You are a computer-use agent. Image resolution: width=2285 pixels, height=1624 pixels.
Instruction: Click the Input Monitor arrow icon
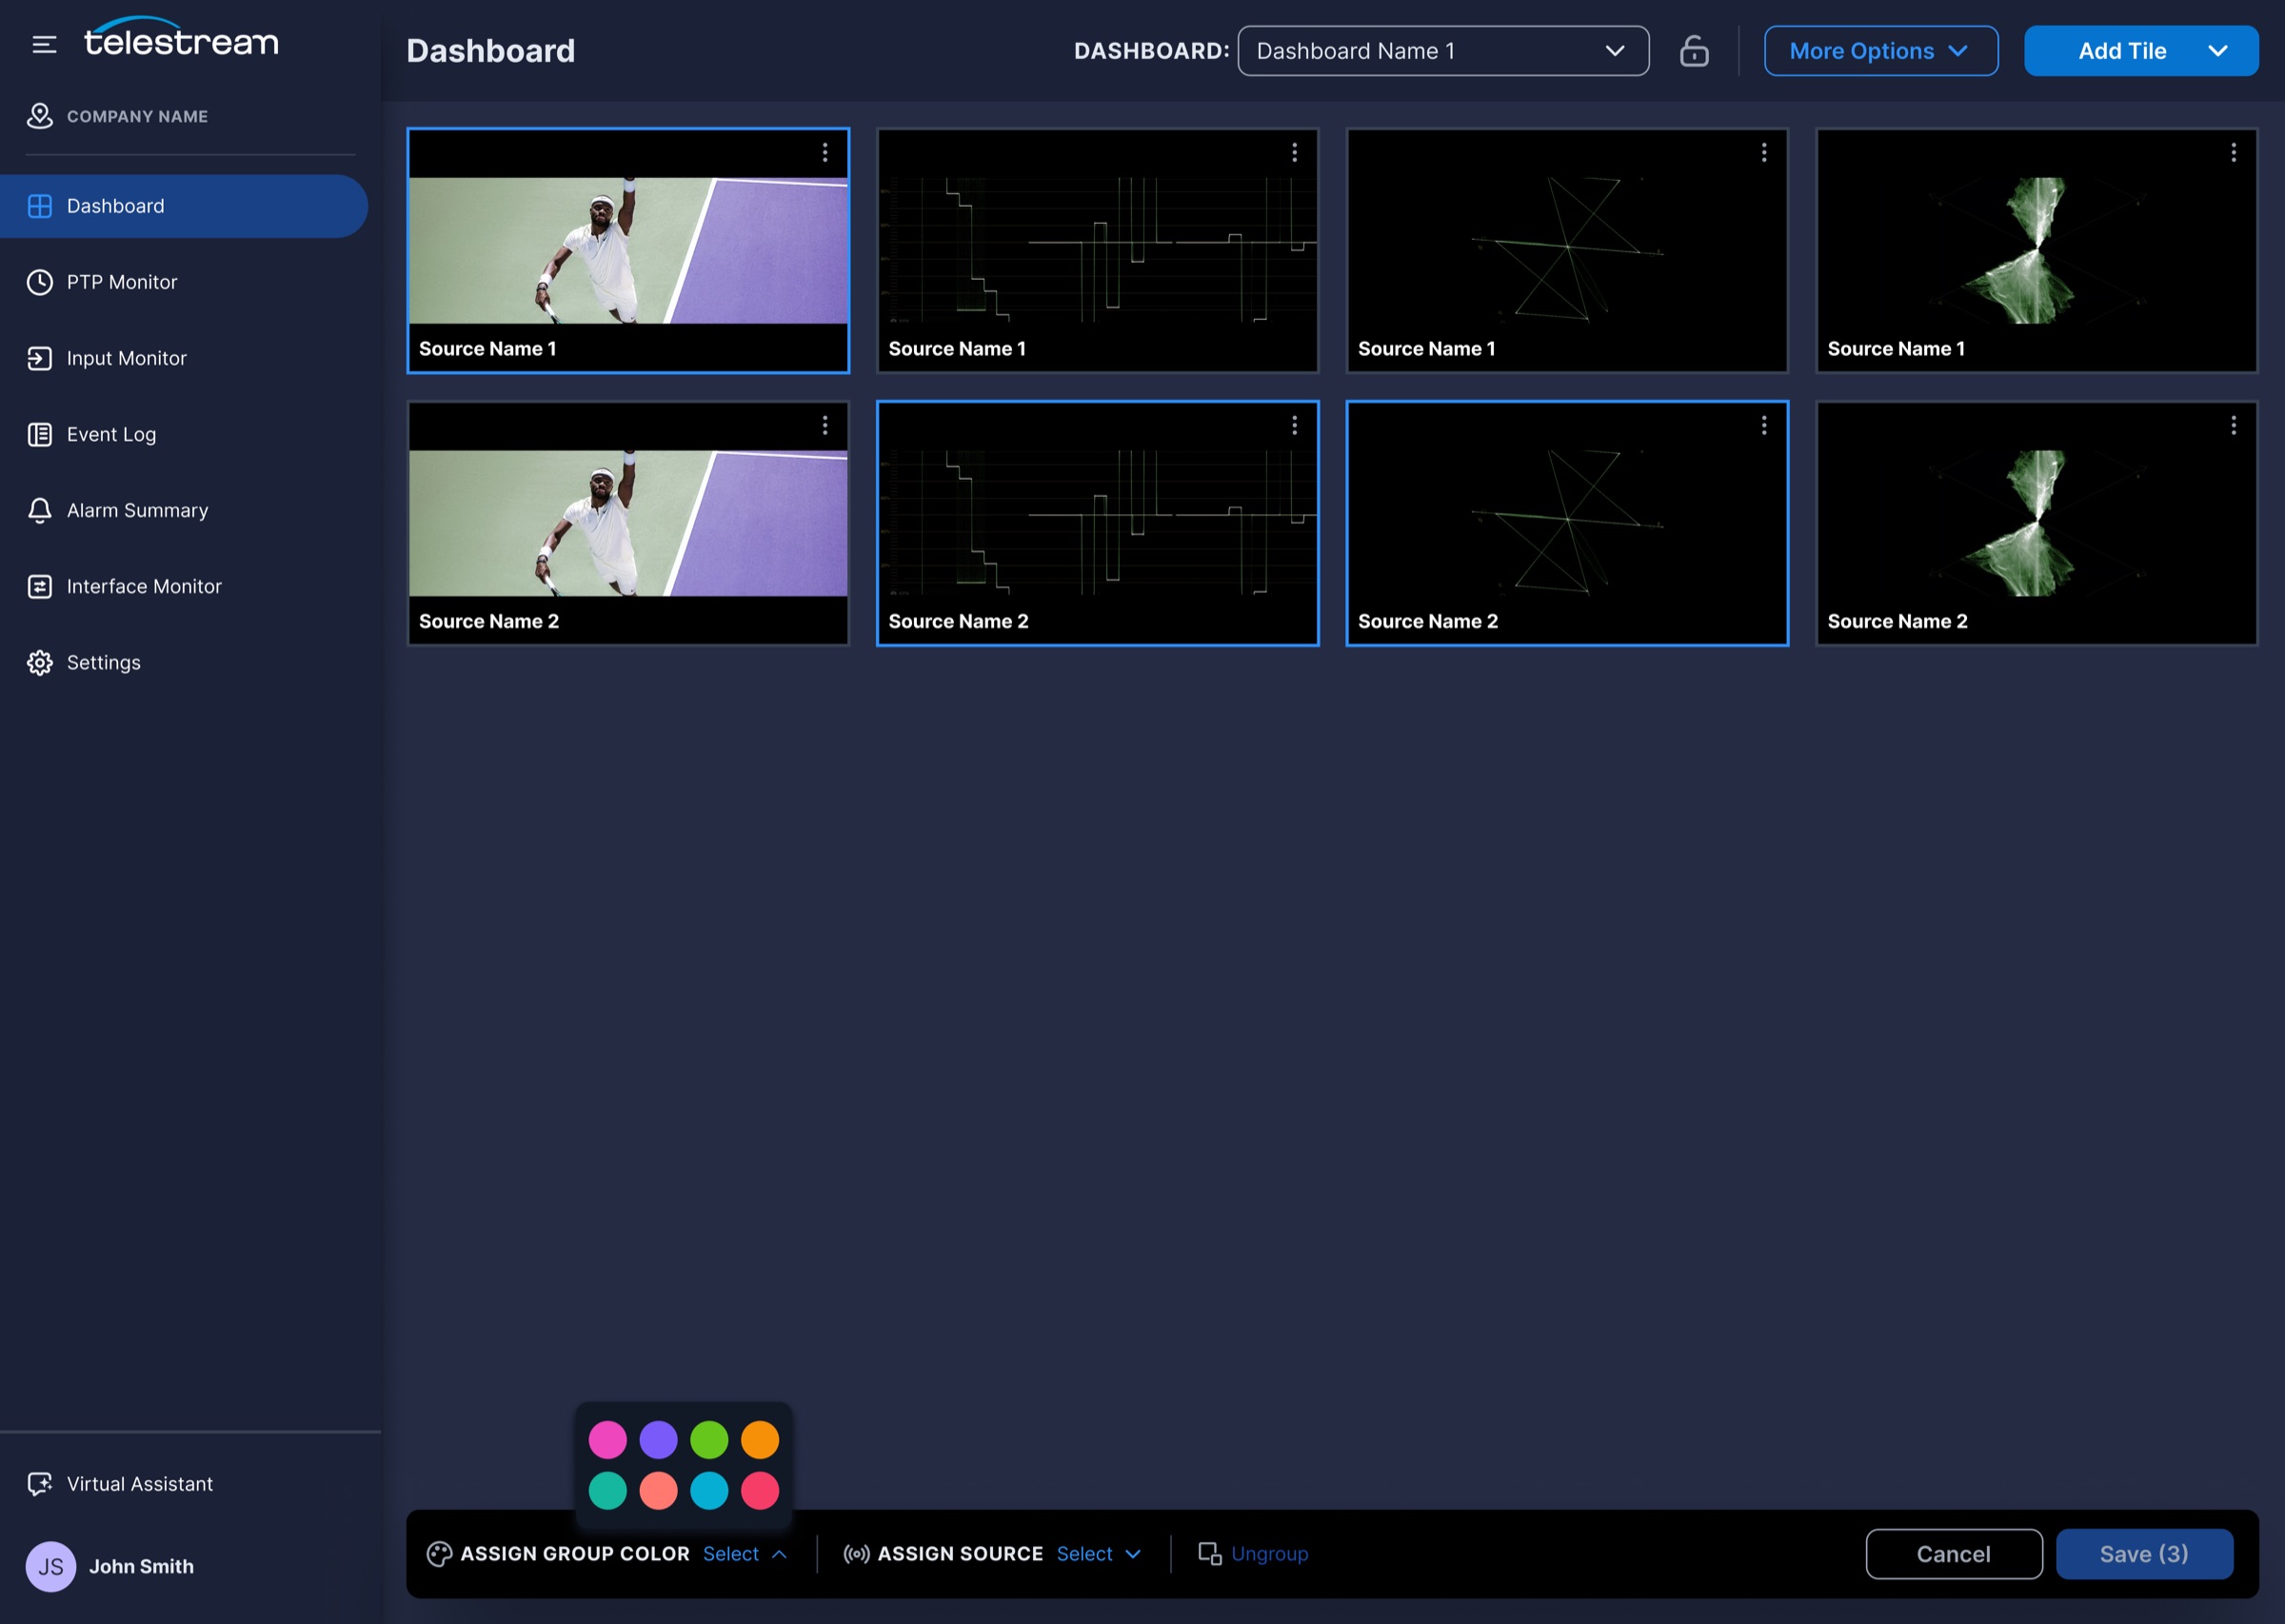39,358
